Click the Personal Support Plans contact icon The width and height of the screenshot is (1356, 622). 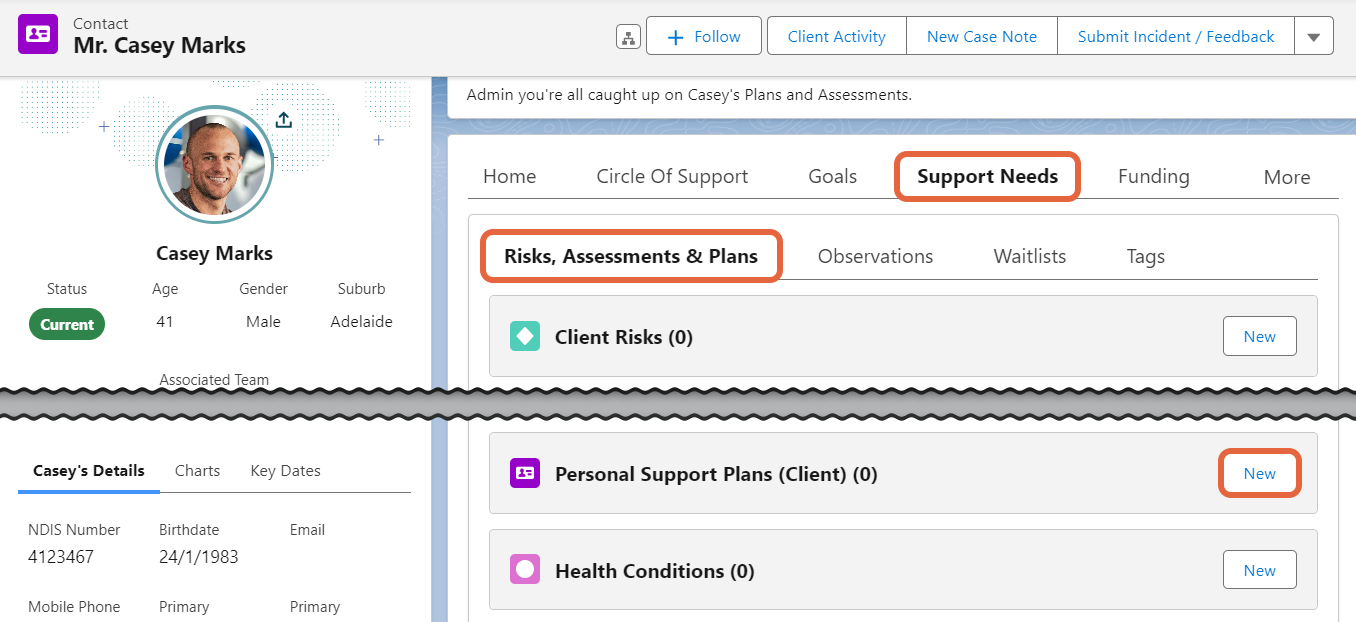pyautogui.click(x=524, y=473)
